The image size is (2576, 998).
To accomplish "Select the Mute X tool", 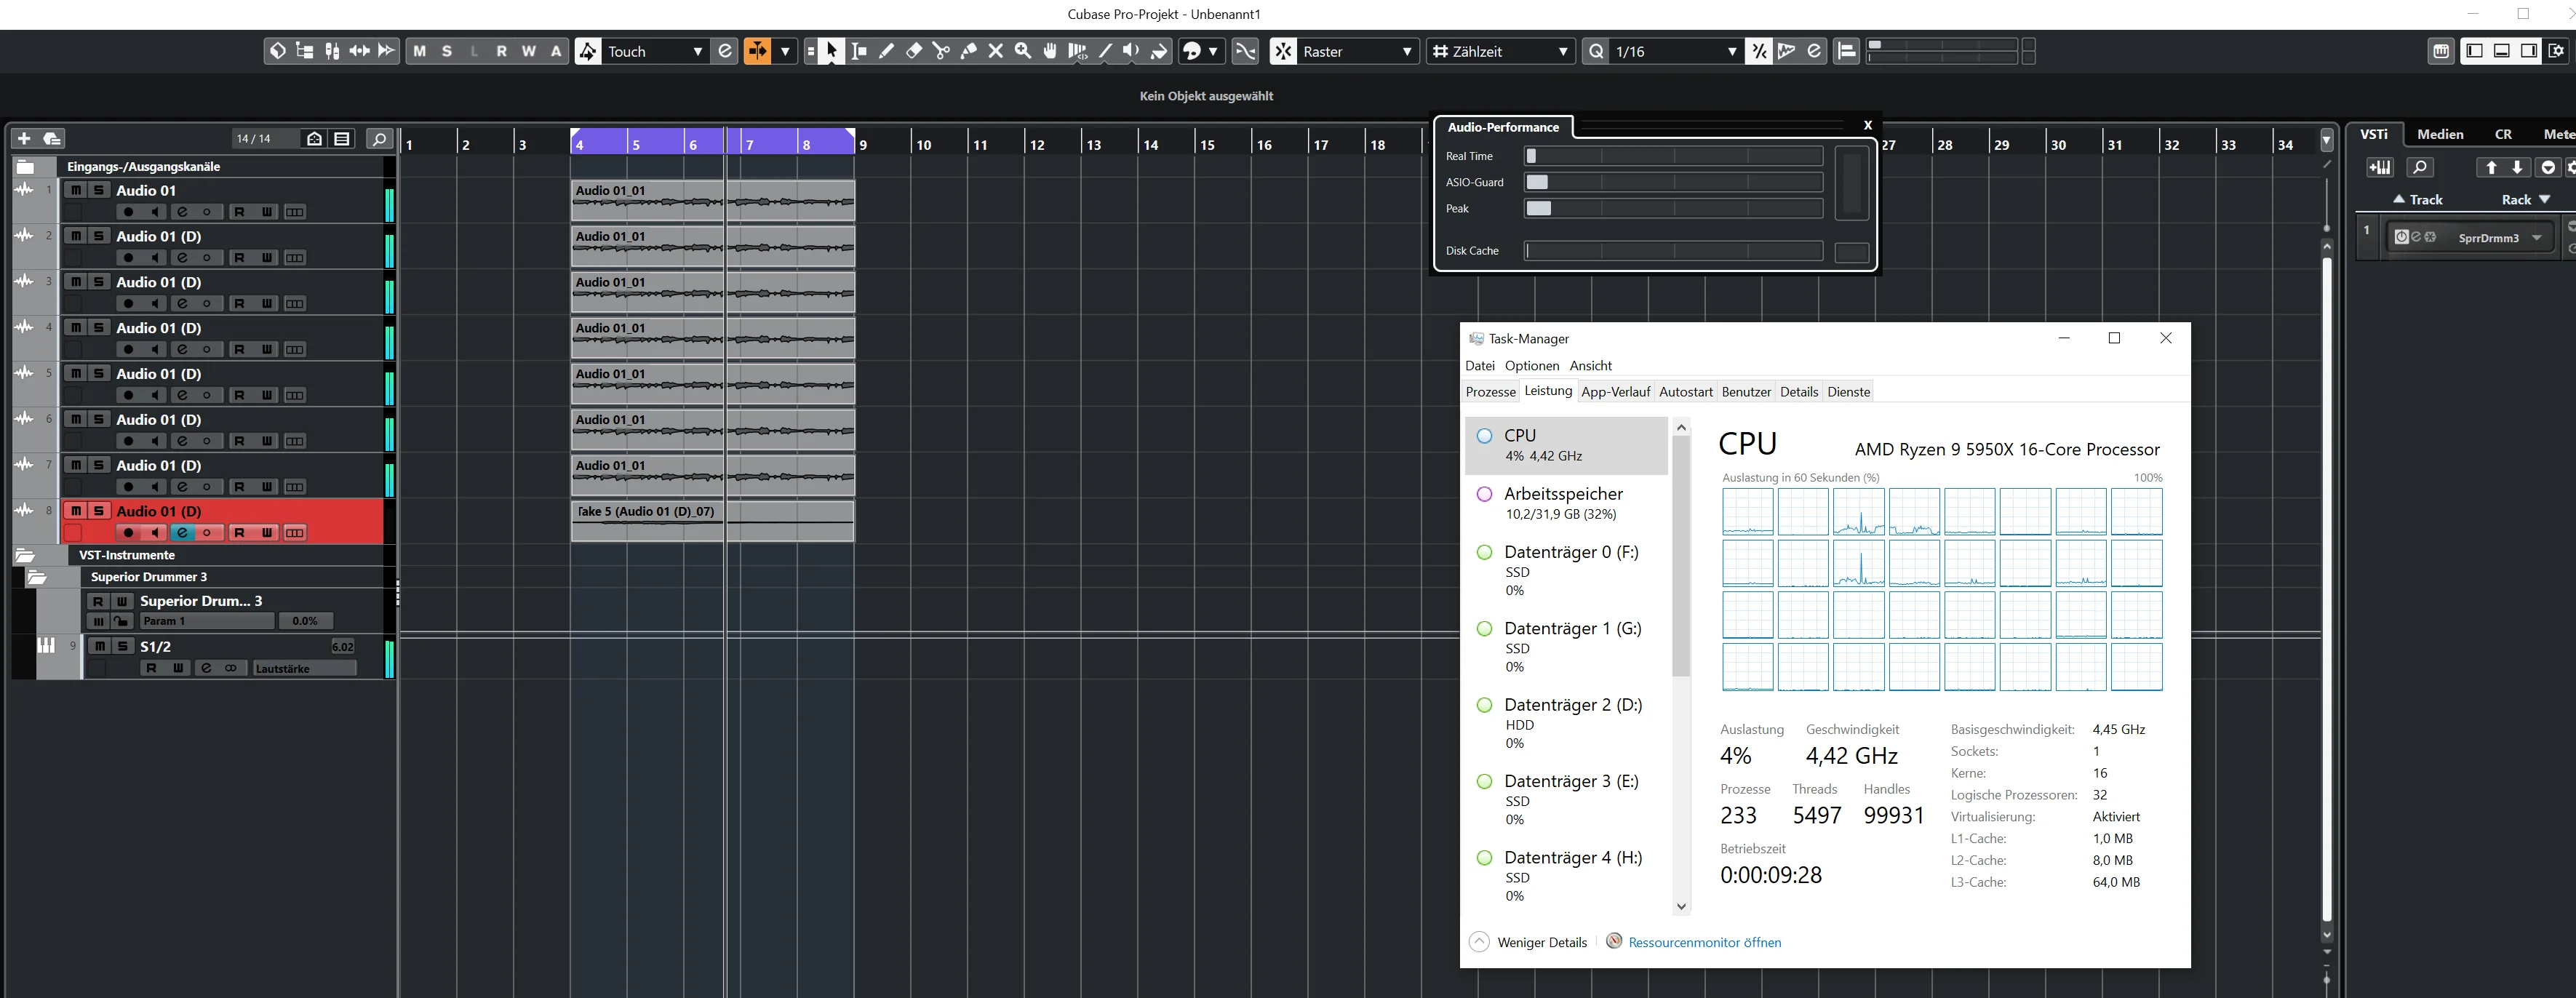I will coord(996,51).
